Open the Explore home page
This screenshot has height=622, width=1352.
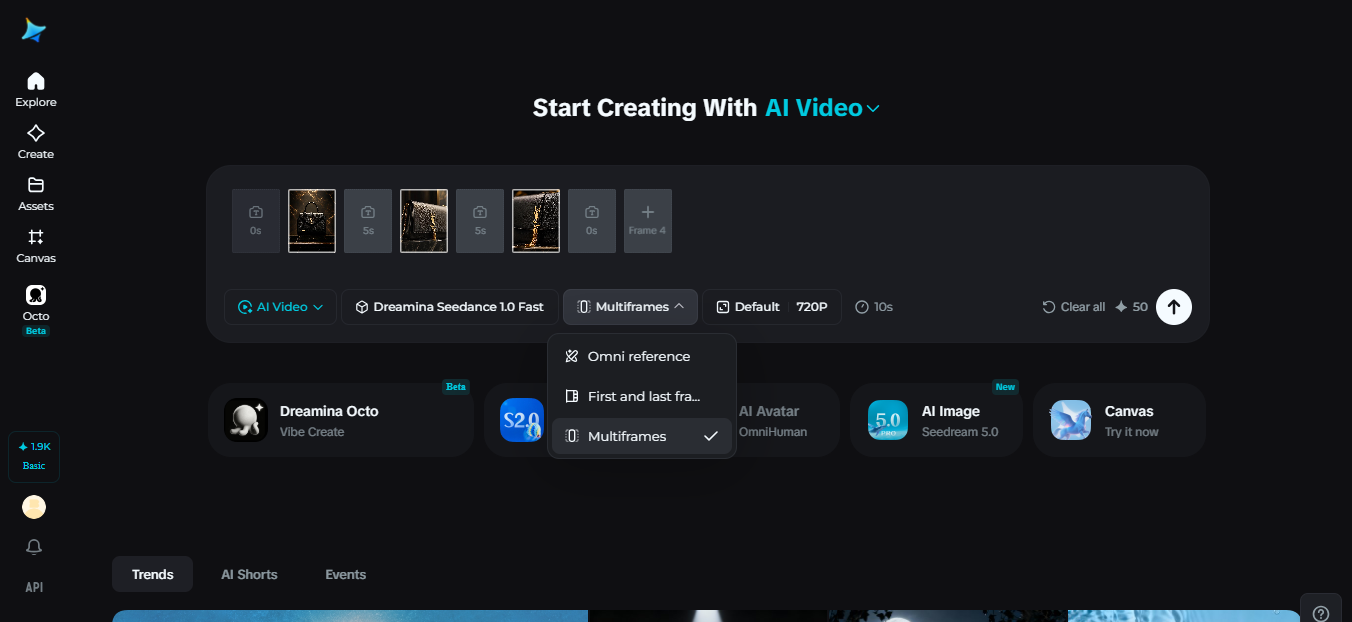point(36,90)
